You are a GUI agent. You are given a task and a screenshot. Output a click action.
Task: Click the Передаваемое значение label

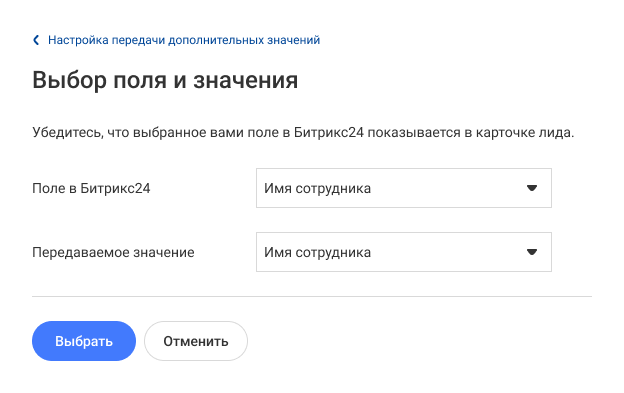coord(113,252)
